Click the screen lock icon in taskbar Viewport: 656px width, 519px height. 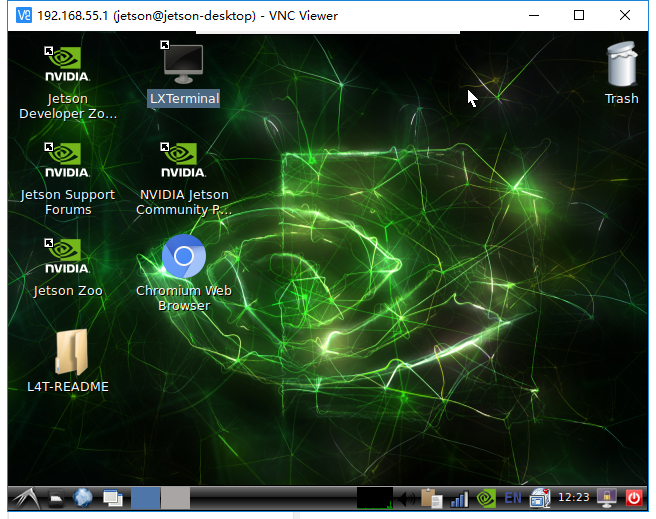coord(607,498)
